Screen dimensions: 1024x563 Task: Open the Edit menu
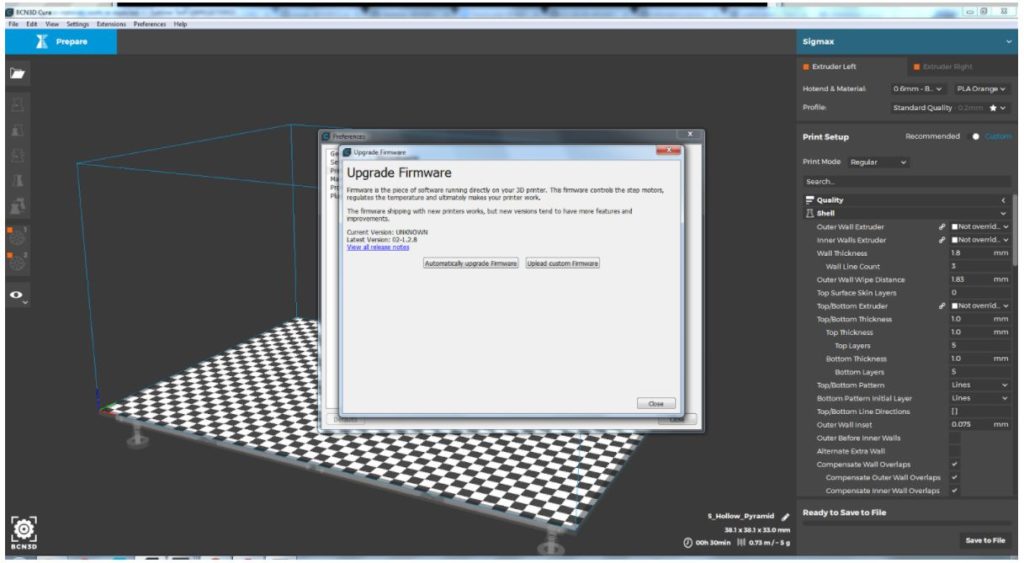[x=31, y=24]
